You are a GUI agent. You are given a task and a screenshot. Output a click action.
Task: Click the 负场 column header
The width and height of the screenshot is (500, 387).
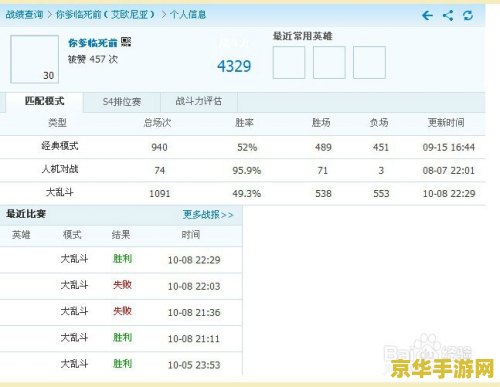(x=379, y=123)
